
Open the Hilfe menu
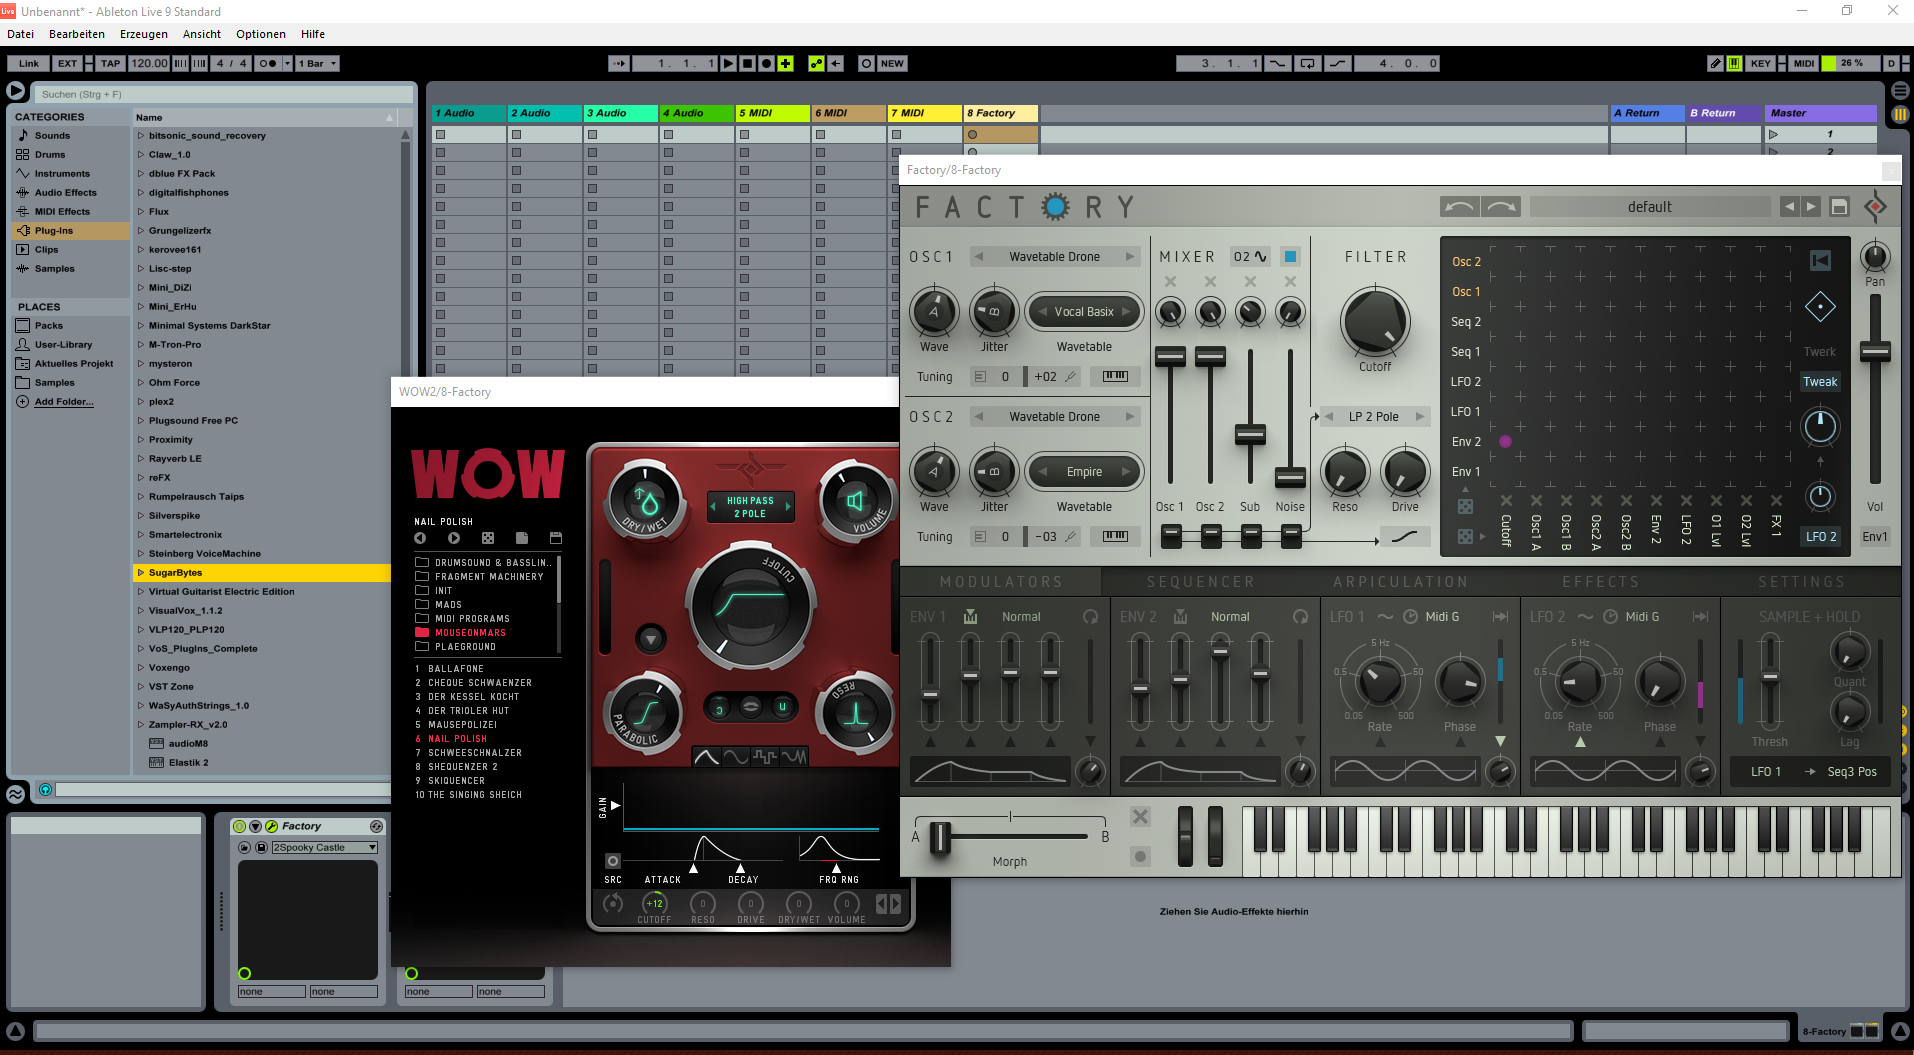(x=313, y=34)
